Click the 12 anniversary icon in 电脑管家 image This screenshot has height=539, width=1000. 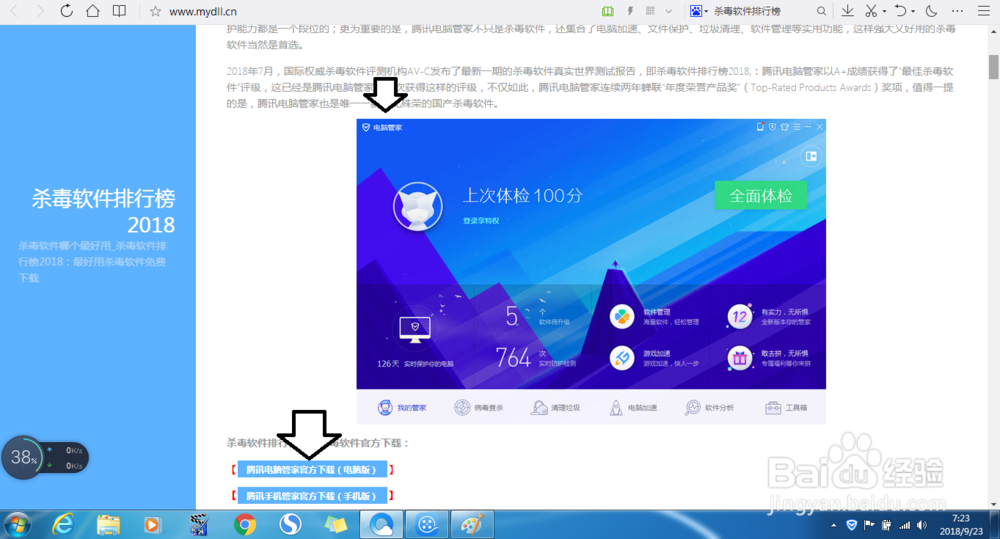pyautogui.click(x=740, y=317)
